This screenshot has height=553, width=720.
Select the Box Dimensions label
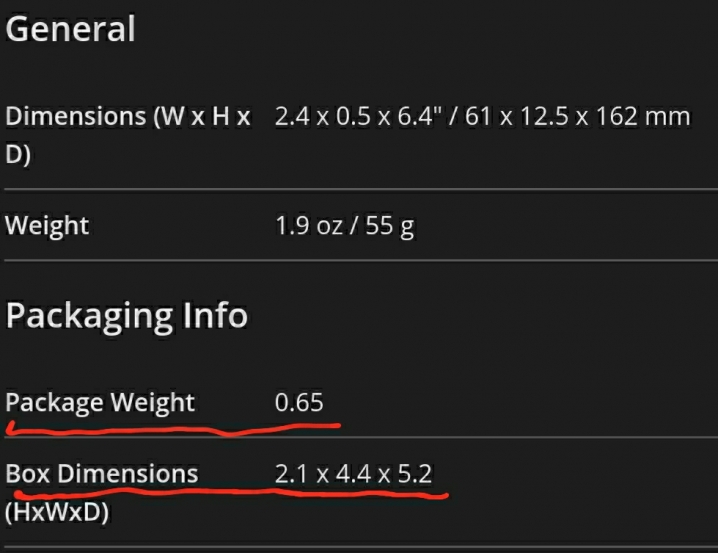coord(102,474)
